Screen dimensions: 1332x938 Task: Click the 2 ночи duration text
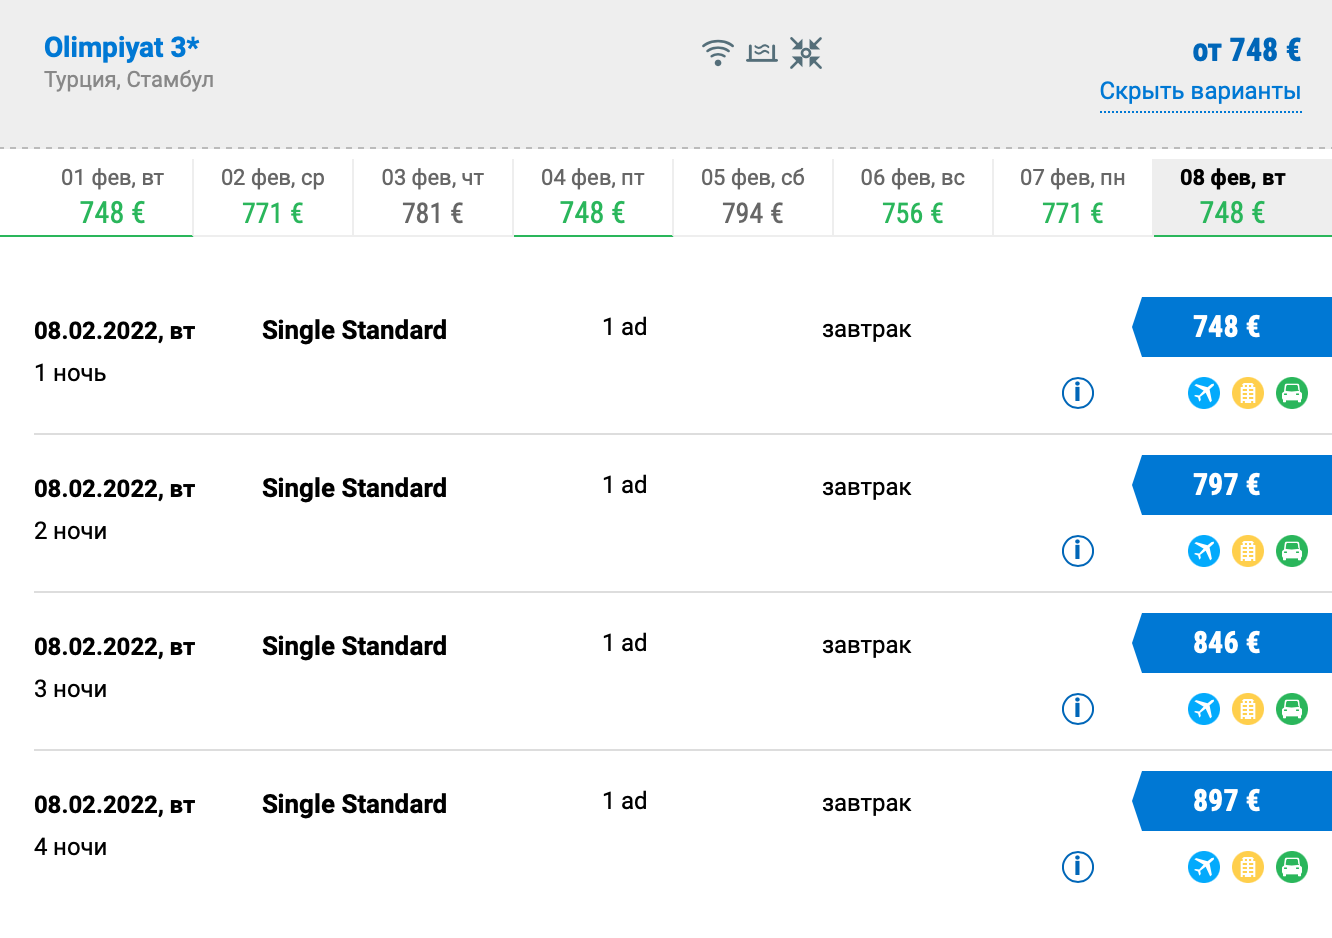[70, 531]
